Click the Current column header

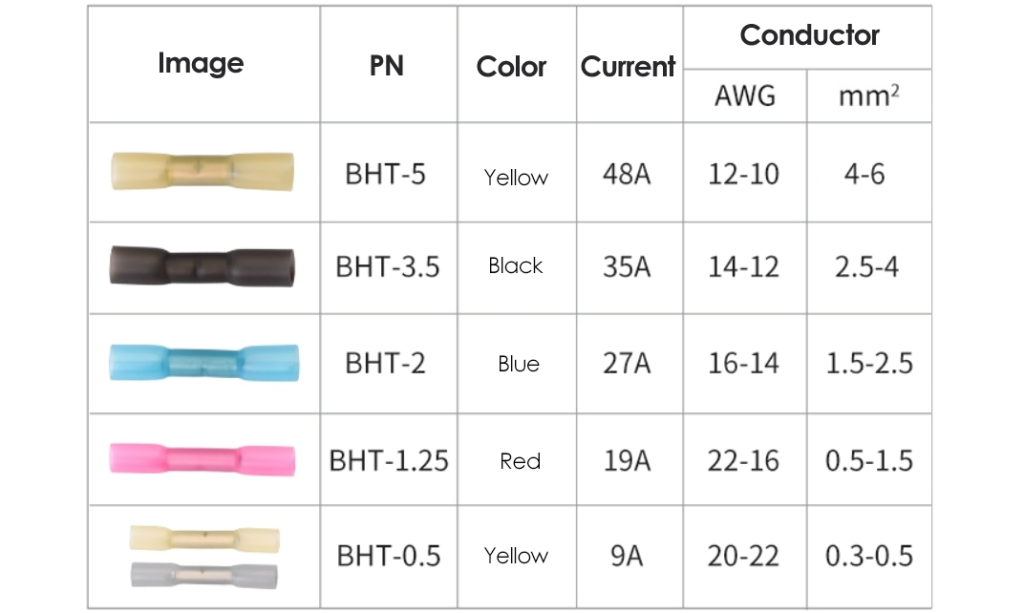tap(628, 67)
